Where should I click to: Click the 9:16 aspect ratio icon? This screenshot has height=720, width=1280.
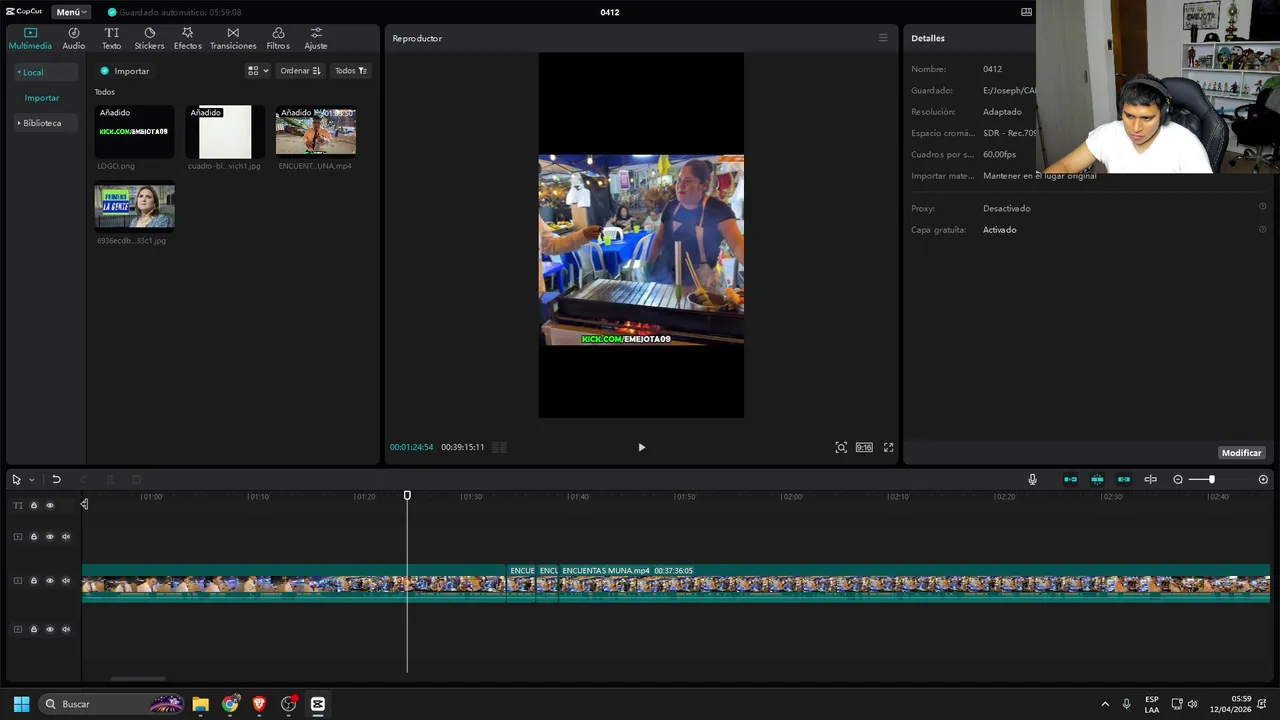tap(864, 447)
